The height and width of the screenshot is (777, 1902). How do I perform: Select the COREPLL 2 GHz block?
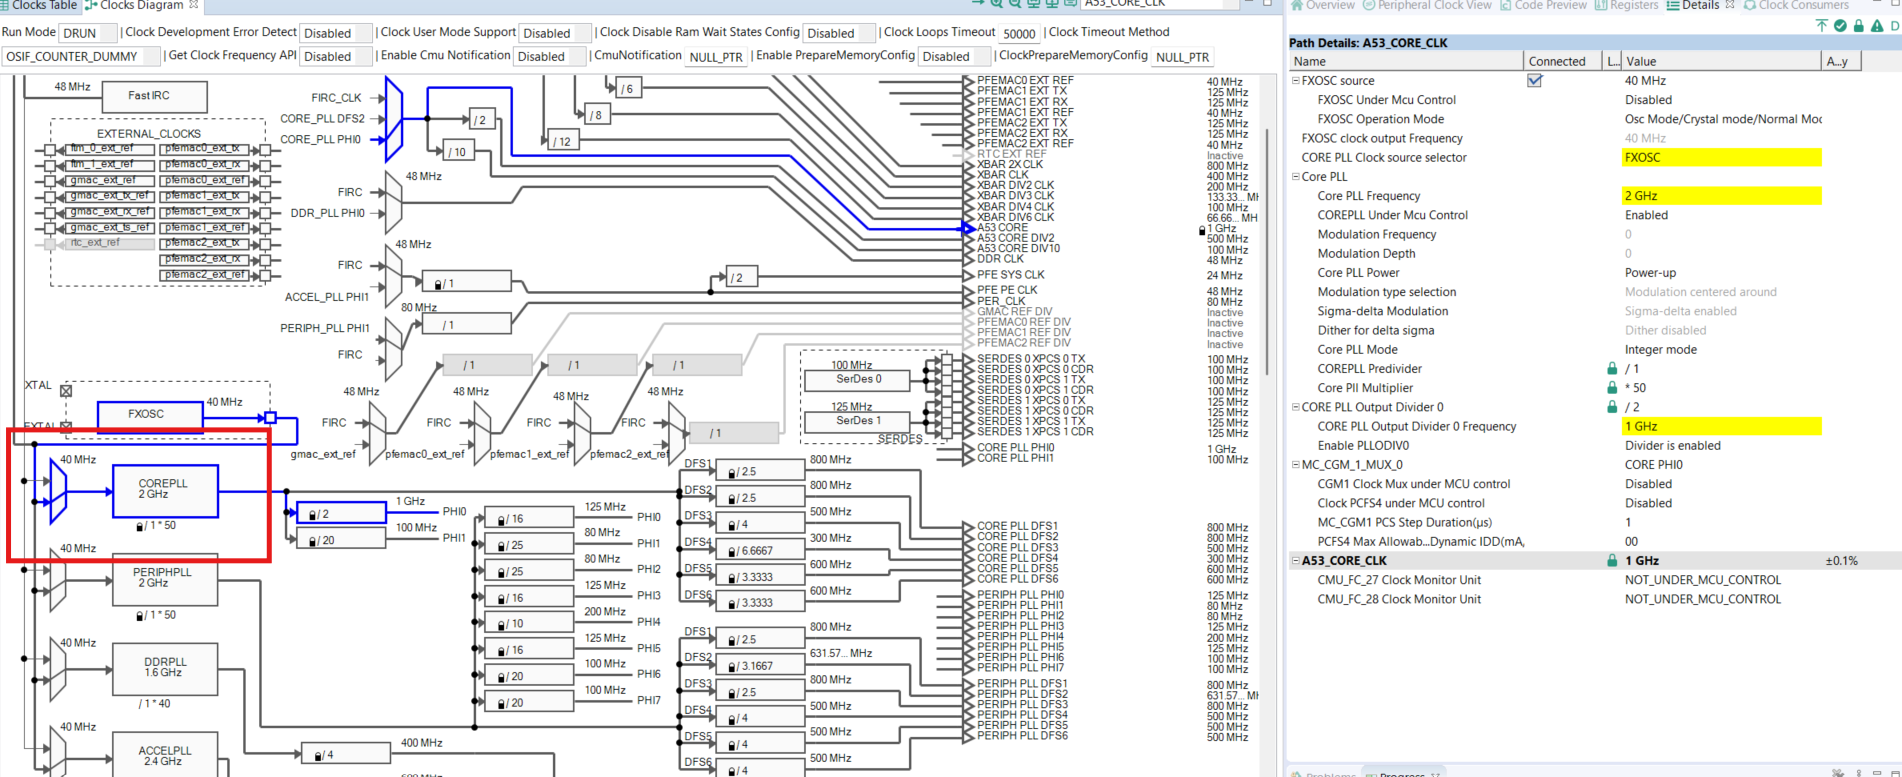(x=165, y=491)
